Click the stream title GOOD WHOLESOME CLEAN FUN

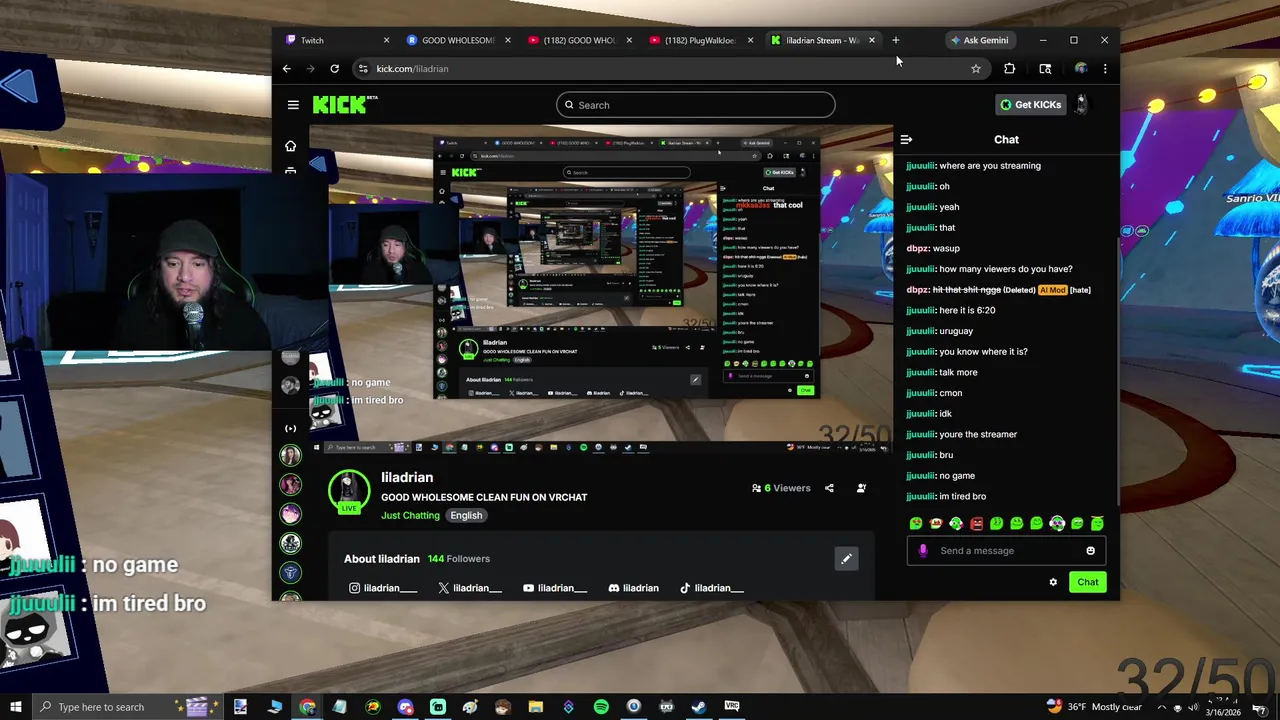[484, 497]
